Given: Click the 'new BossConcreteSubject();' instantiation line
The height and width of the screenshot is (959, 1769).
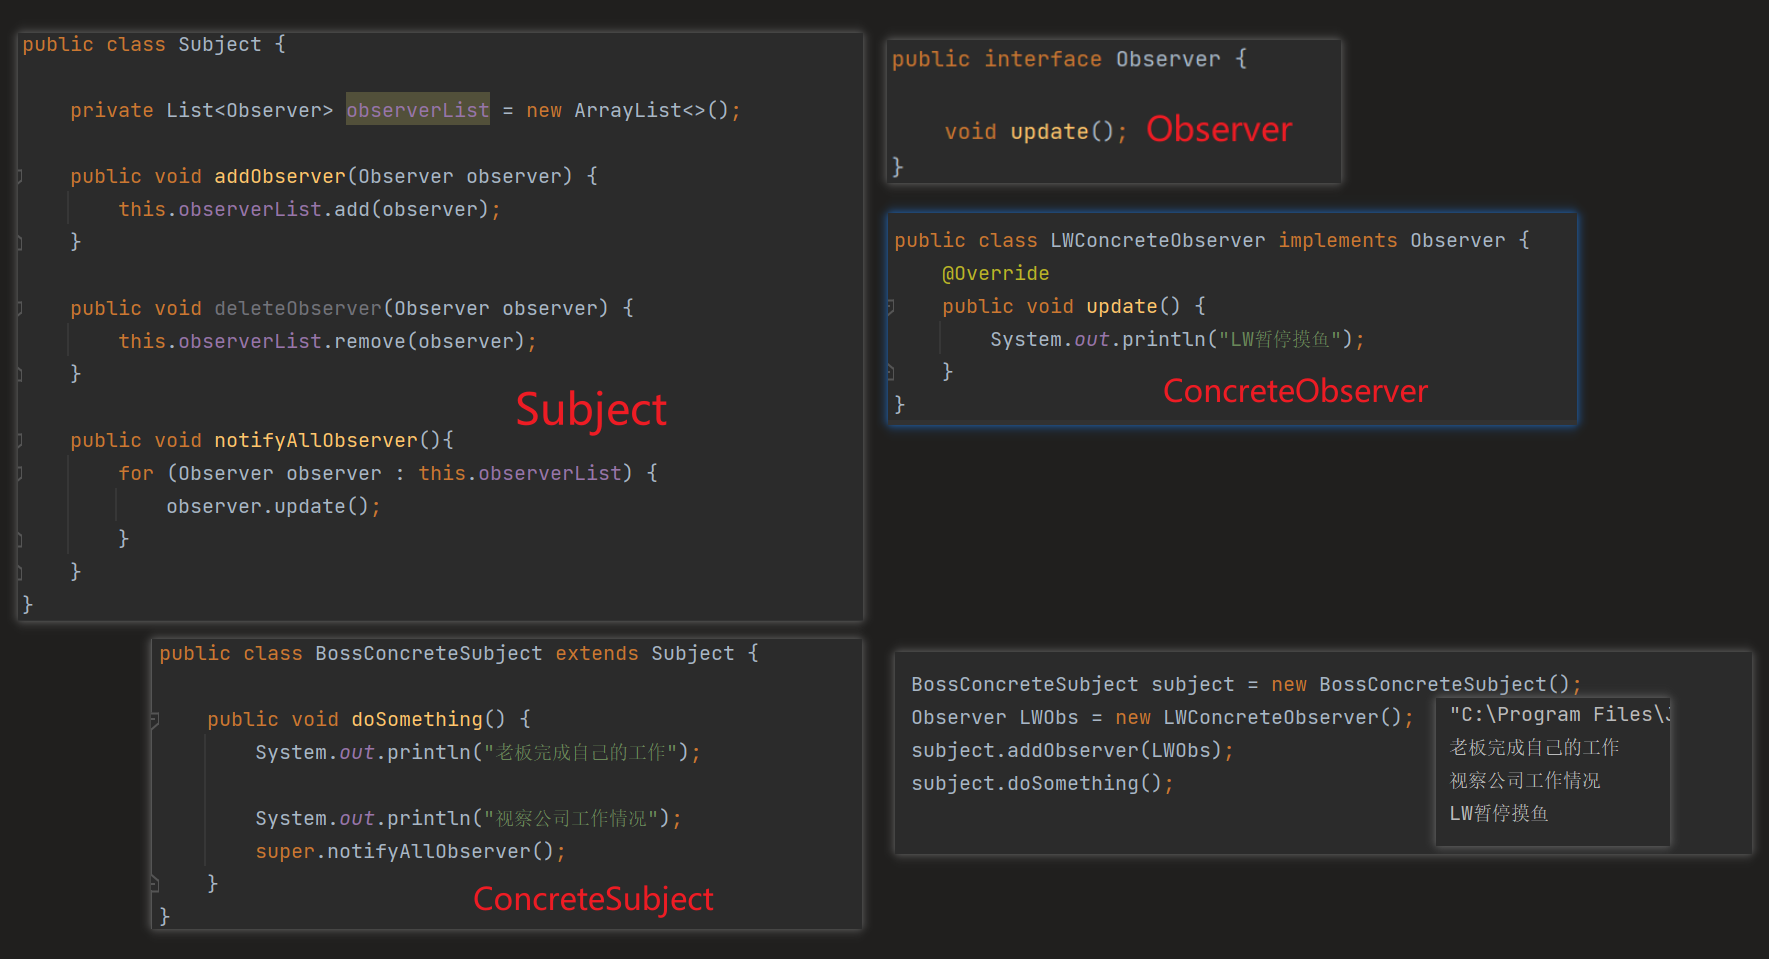Looking at the screenshot, I should (x=1246, y=684).
